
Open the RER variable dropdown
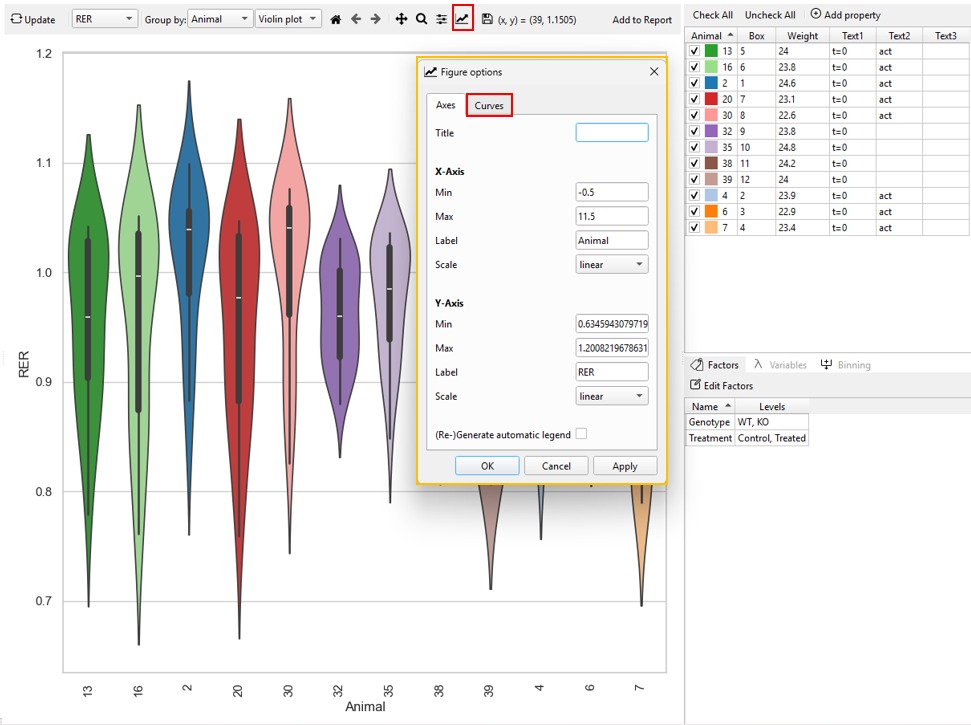(x=105, y=19)
